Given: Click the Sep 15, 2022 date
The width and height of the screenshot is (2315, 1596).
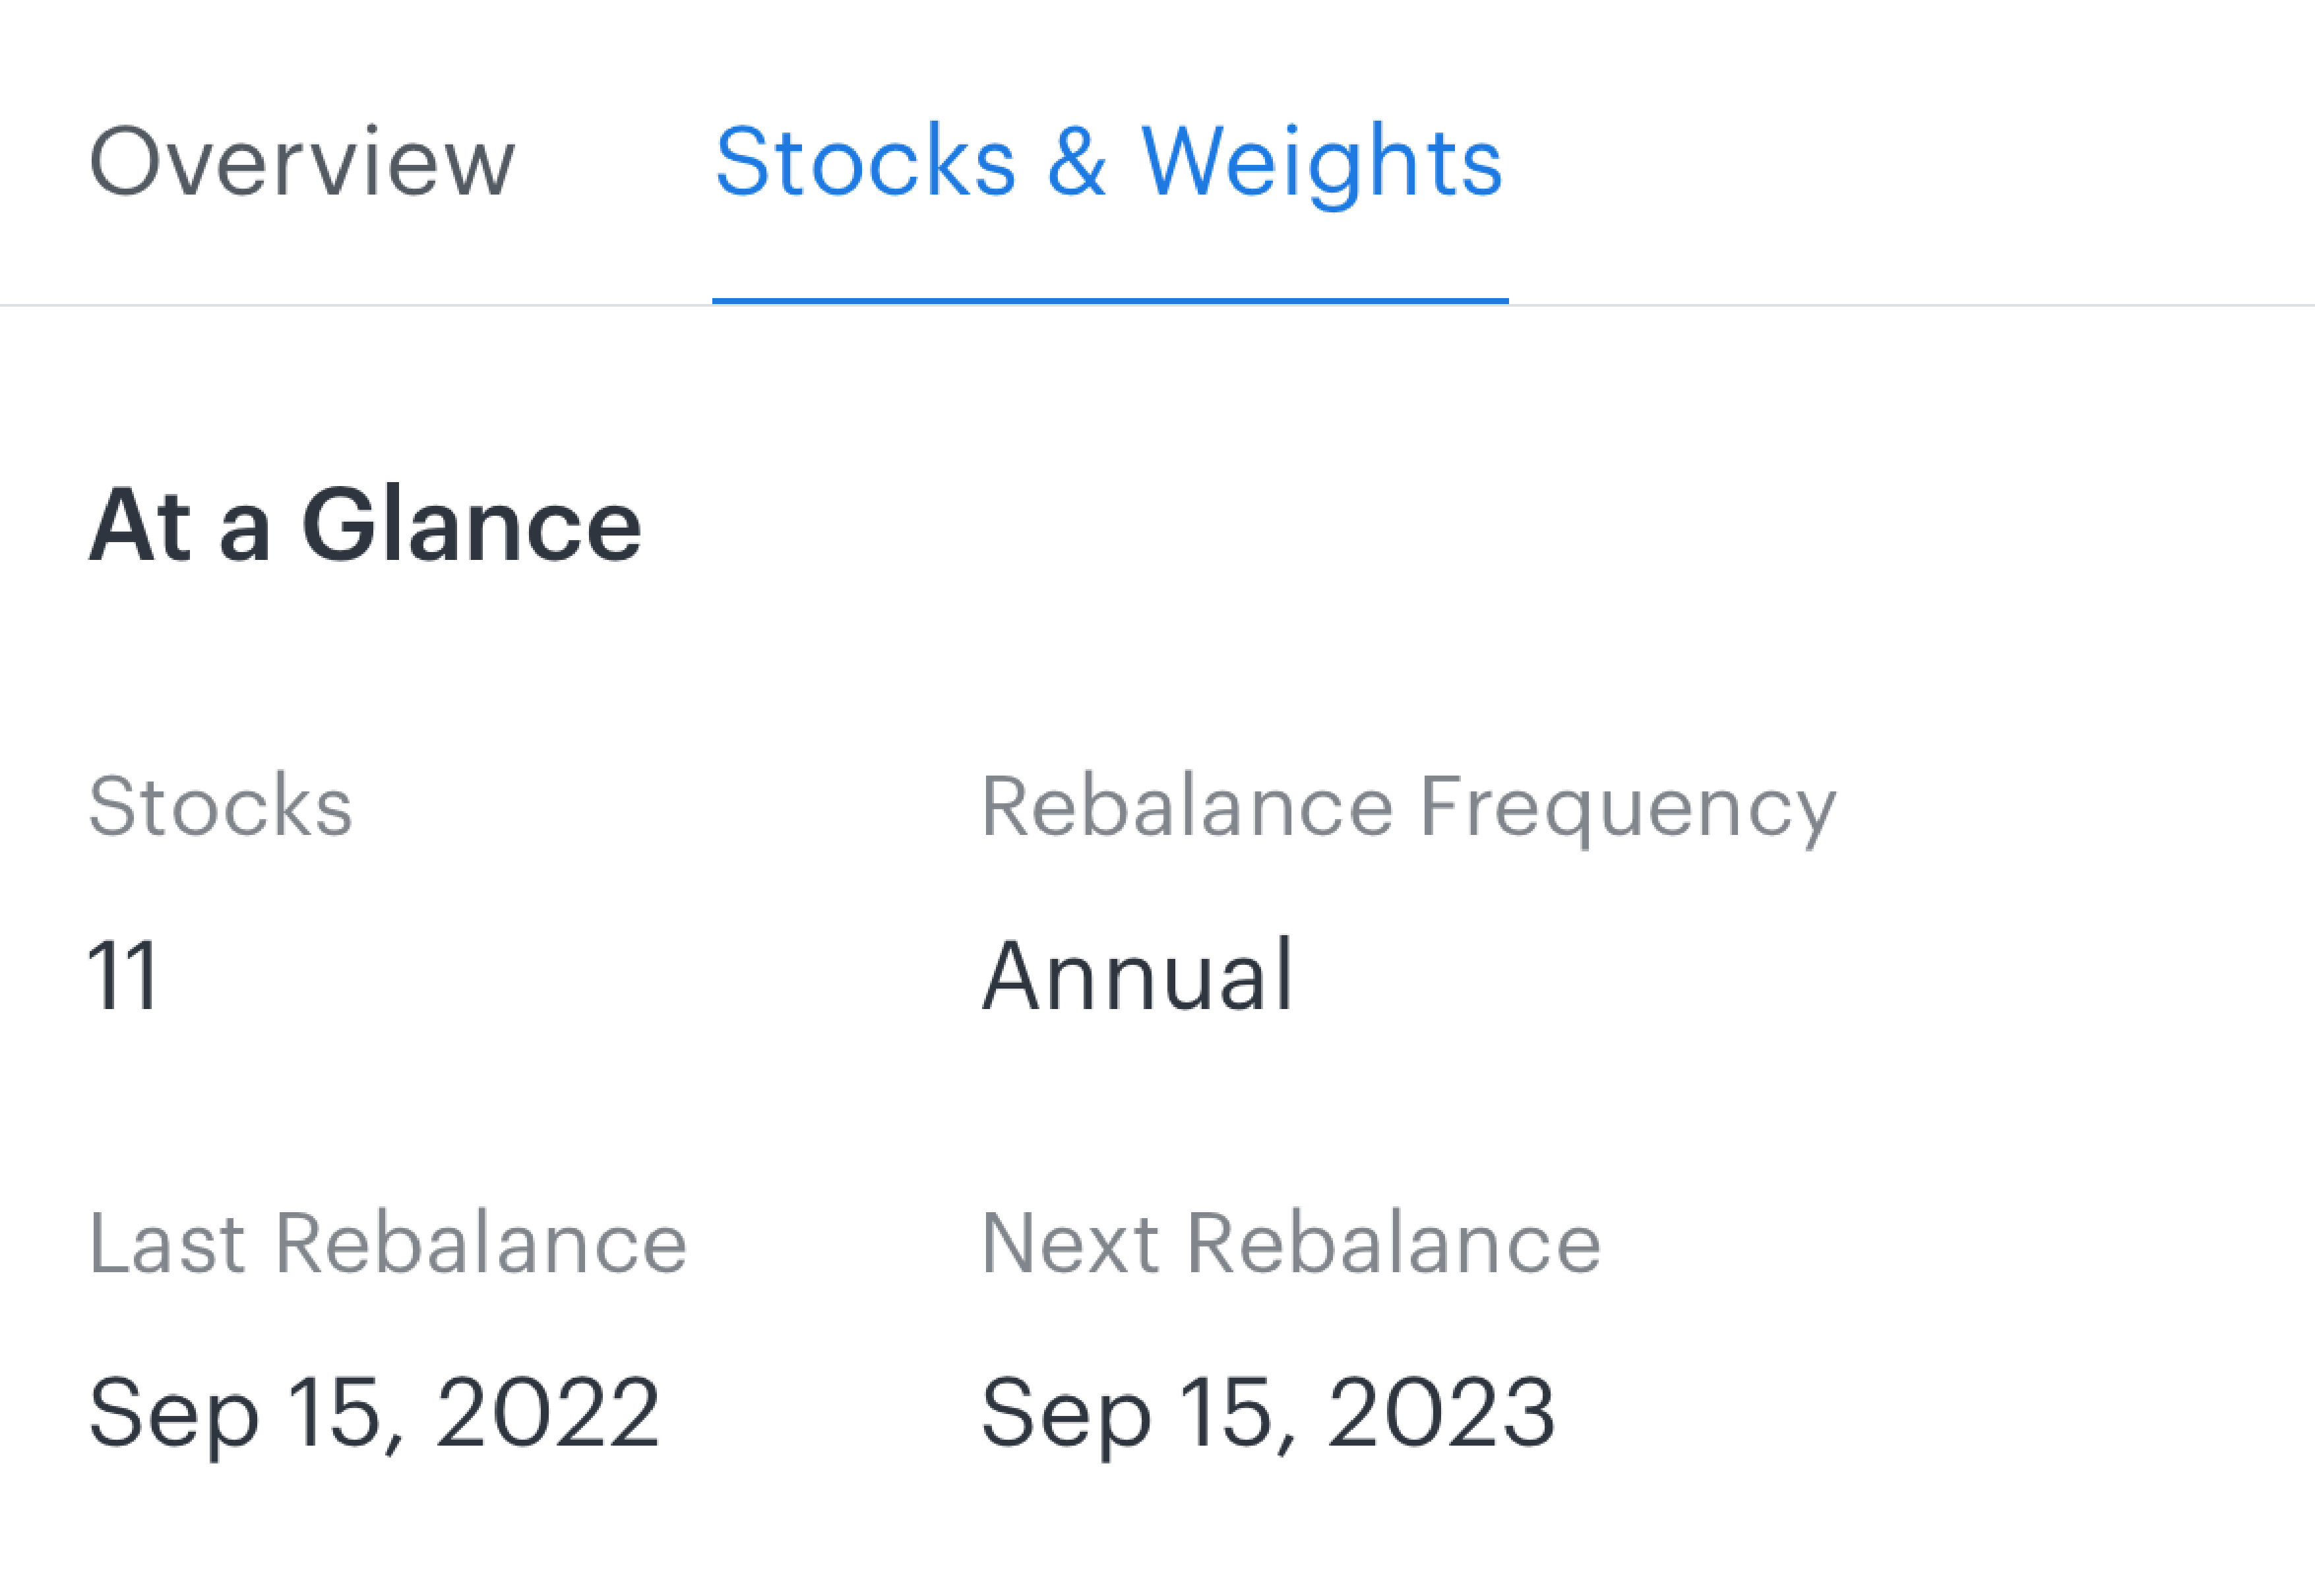Looking at the screenshot, I should 374,1413.
